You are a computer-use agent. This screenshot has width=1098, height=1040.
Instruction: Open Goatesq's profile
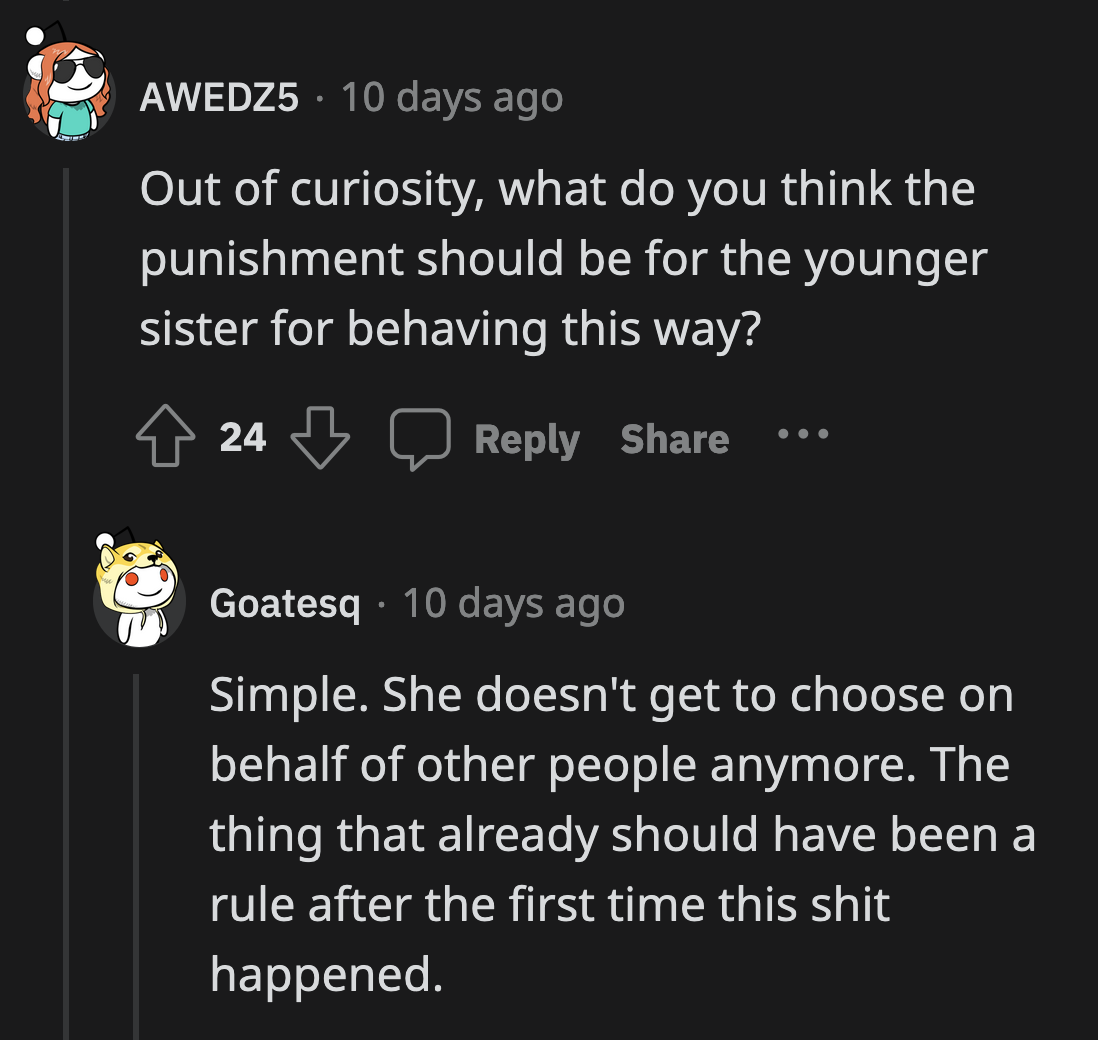click(285, 602)
